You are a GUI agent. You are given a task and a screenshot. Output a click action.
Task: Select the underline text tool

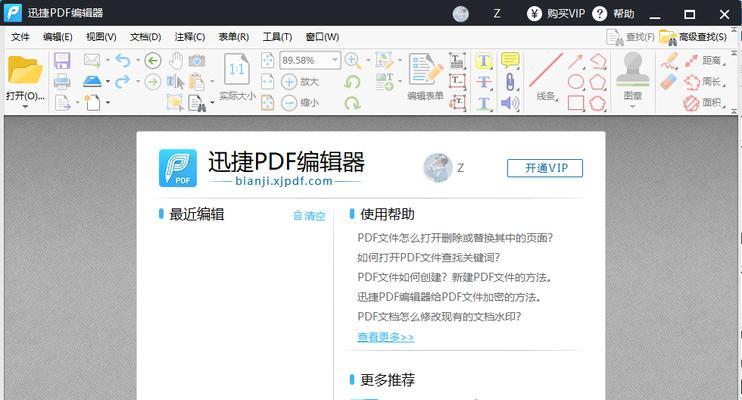(484, 103)
